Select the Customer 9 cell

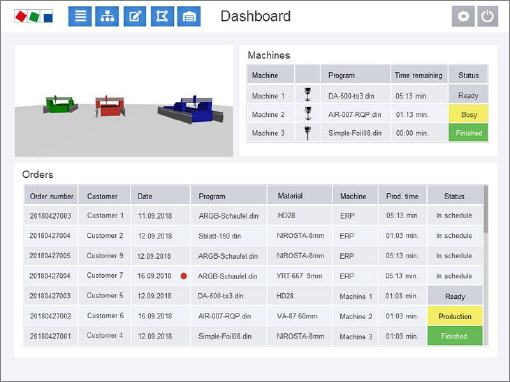pos(105,255)
